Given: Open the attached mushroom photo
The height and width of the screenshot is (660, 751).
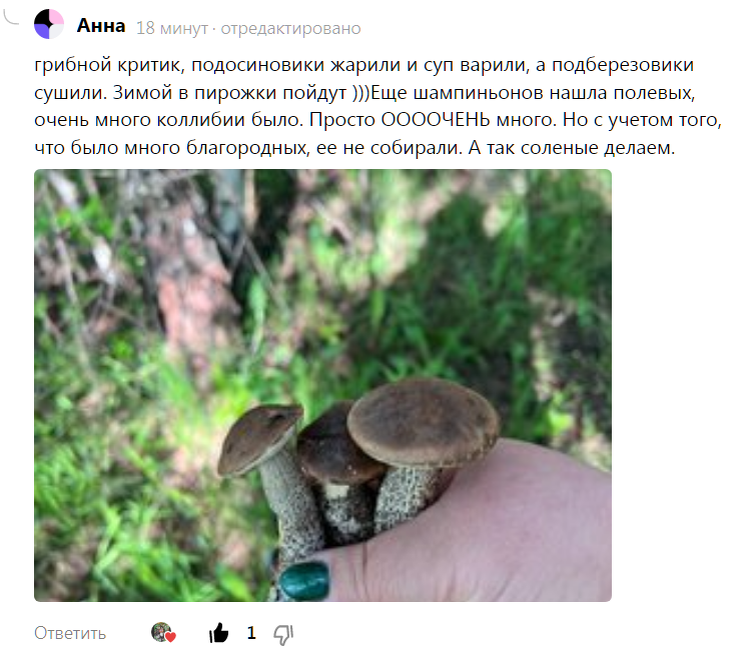Looking at the screenshot, I should coord(323,385).
